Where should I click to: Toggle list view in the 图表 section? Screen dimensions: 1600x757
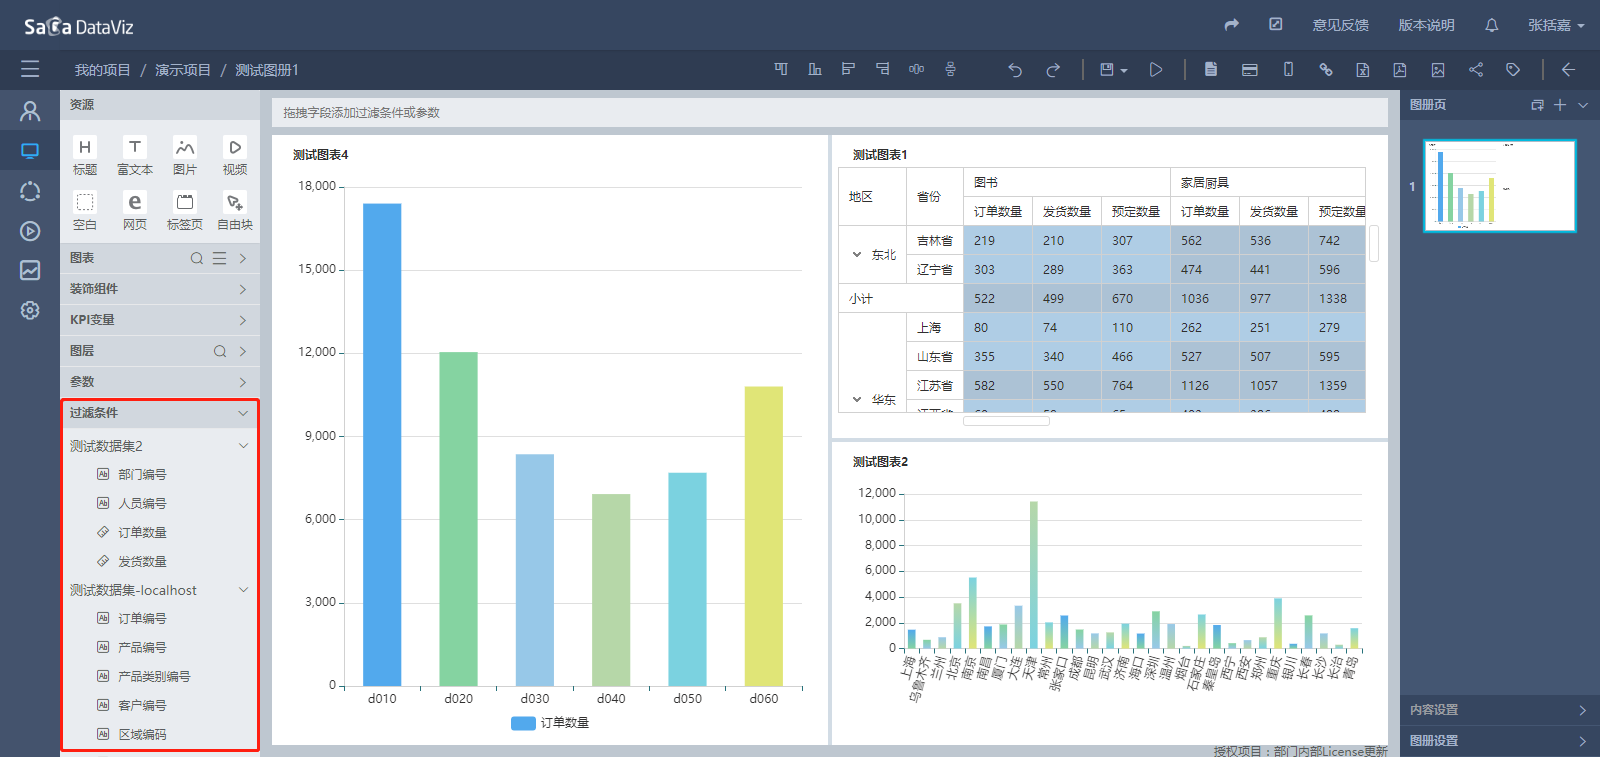coord(219,258)
